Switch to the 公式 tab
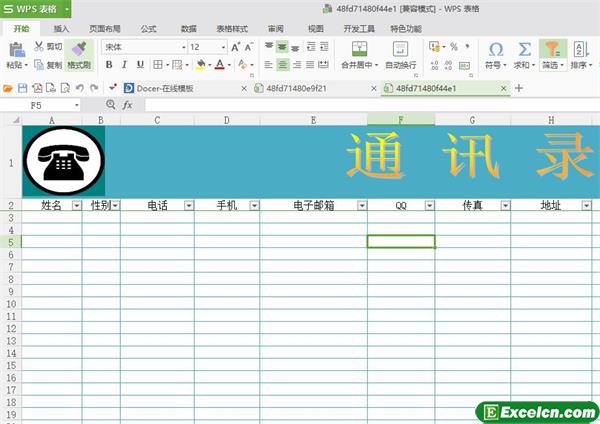Viewport: 600px width, 424px height. pos(148,29)
